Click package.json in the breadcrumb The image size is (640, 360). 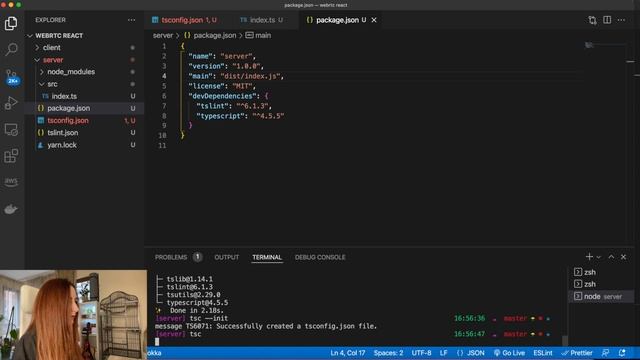pos(210,36)
